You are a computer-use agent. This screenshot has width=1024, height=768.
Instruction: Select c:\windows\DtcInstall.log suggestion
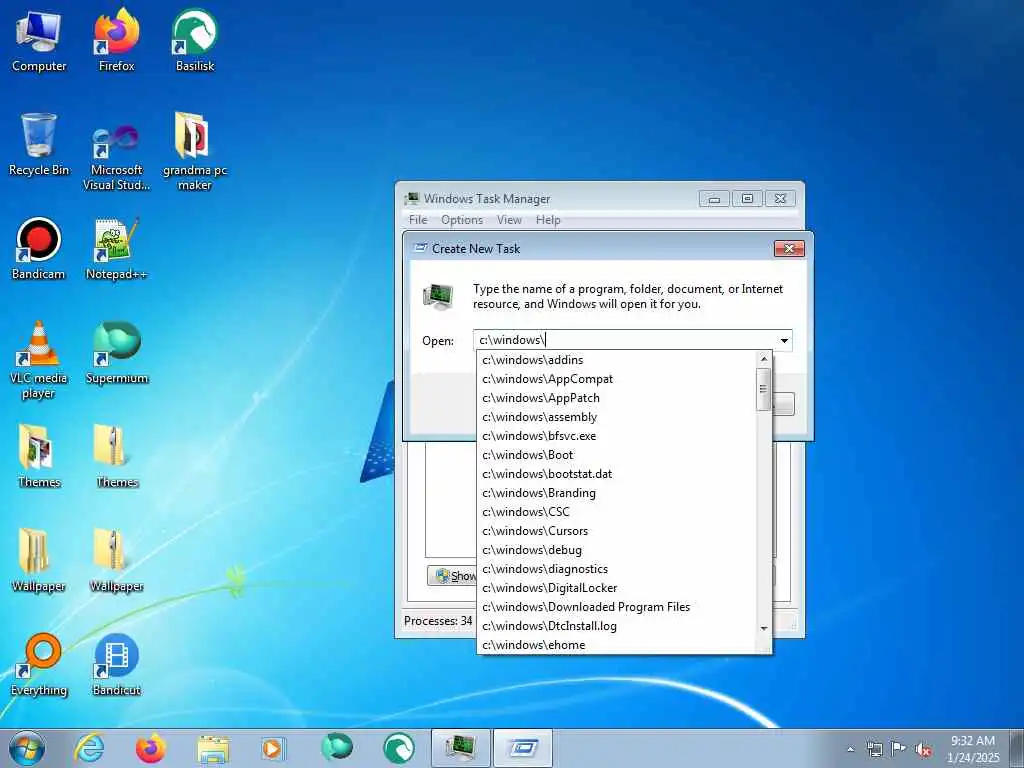click(616, 626)
